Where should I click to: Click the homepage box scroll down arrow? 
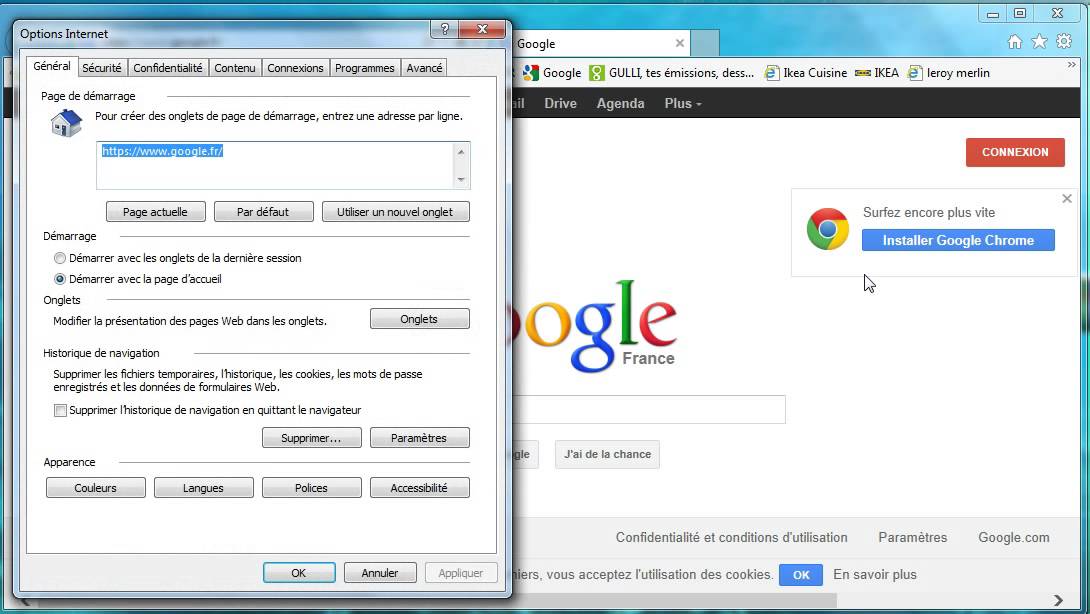[461, 179]
